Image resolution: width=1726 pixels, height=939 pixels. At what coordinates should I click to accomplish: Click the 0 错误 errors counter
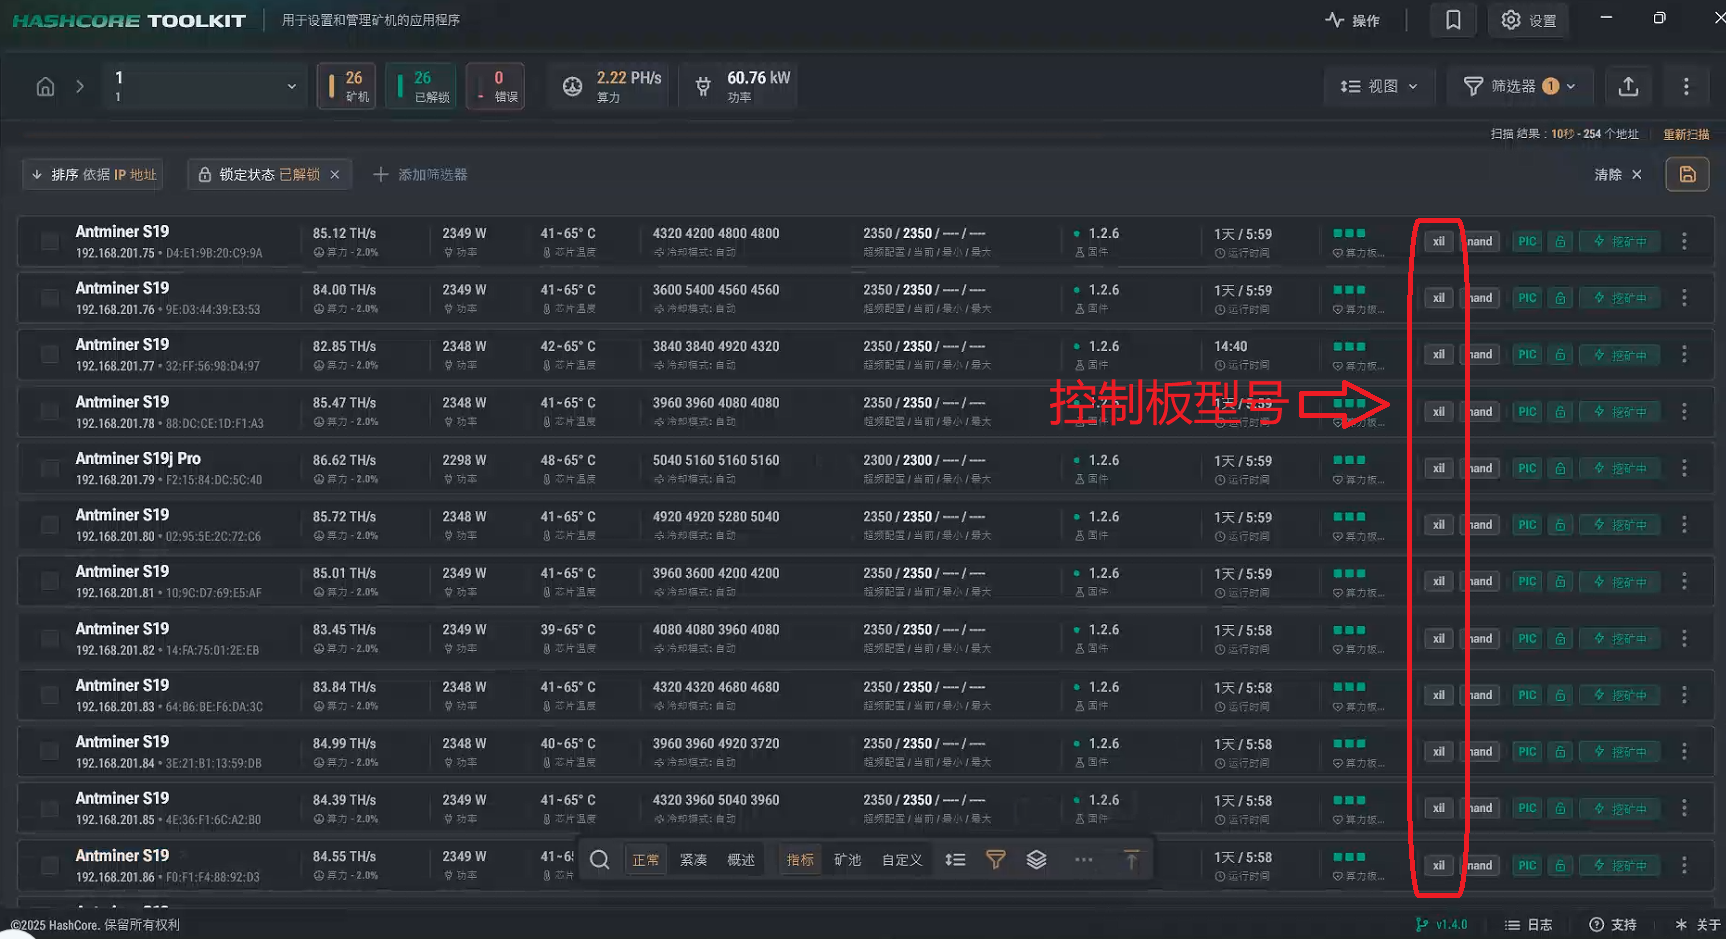(x=495, y=87)
